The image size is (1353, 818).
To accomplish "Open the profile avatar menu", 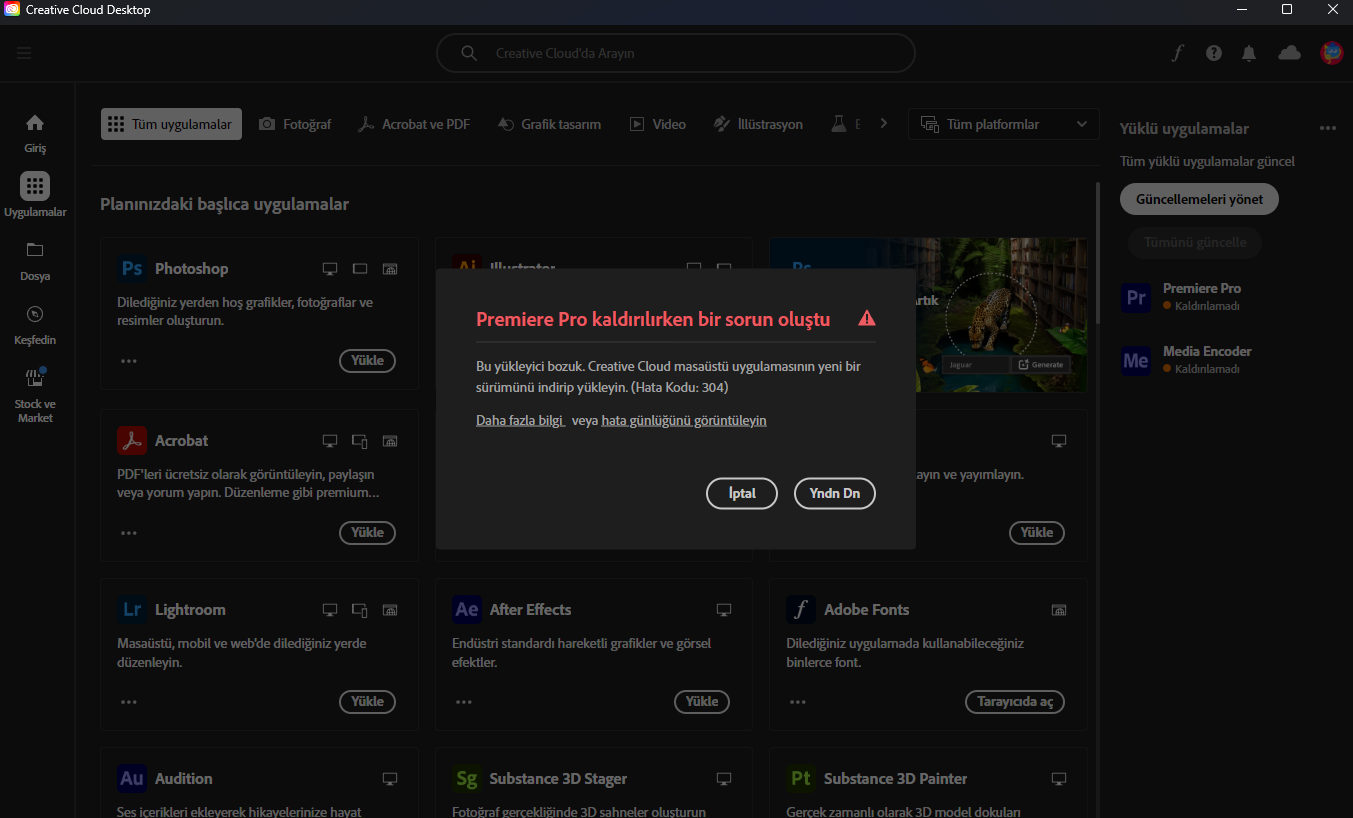I will [1331, 53].
